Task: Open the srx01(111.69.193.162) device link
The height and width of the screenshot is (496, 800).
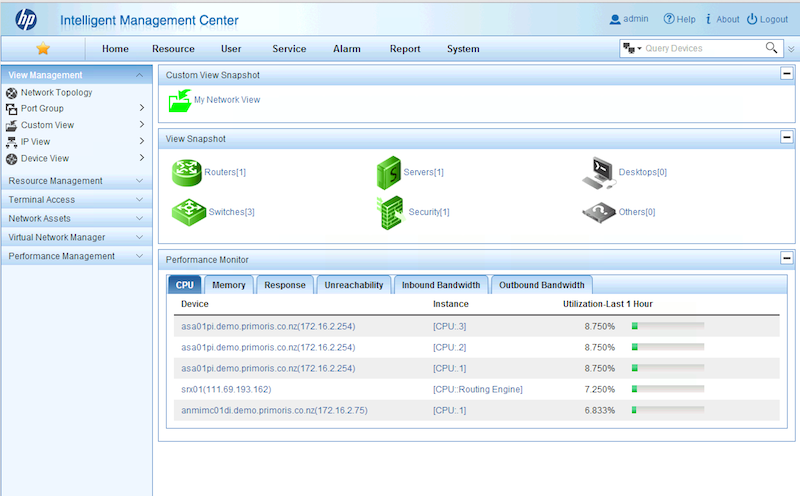Action: click(x=226, y=389)
